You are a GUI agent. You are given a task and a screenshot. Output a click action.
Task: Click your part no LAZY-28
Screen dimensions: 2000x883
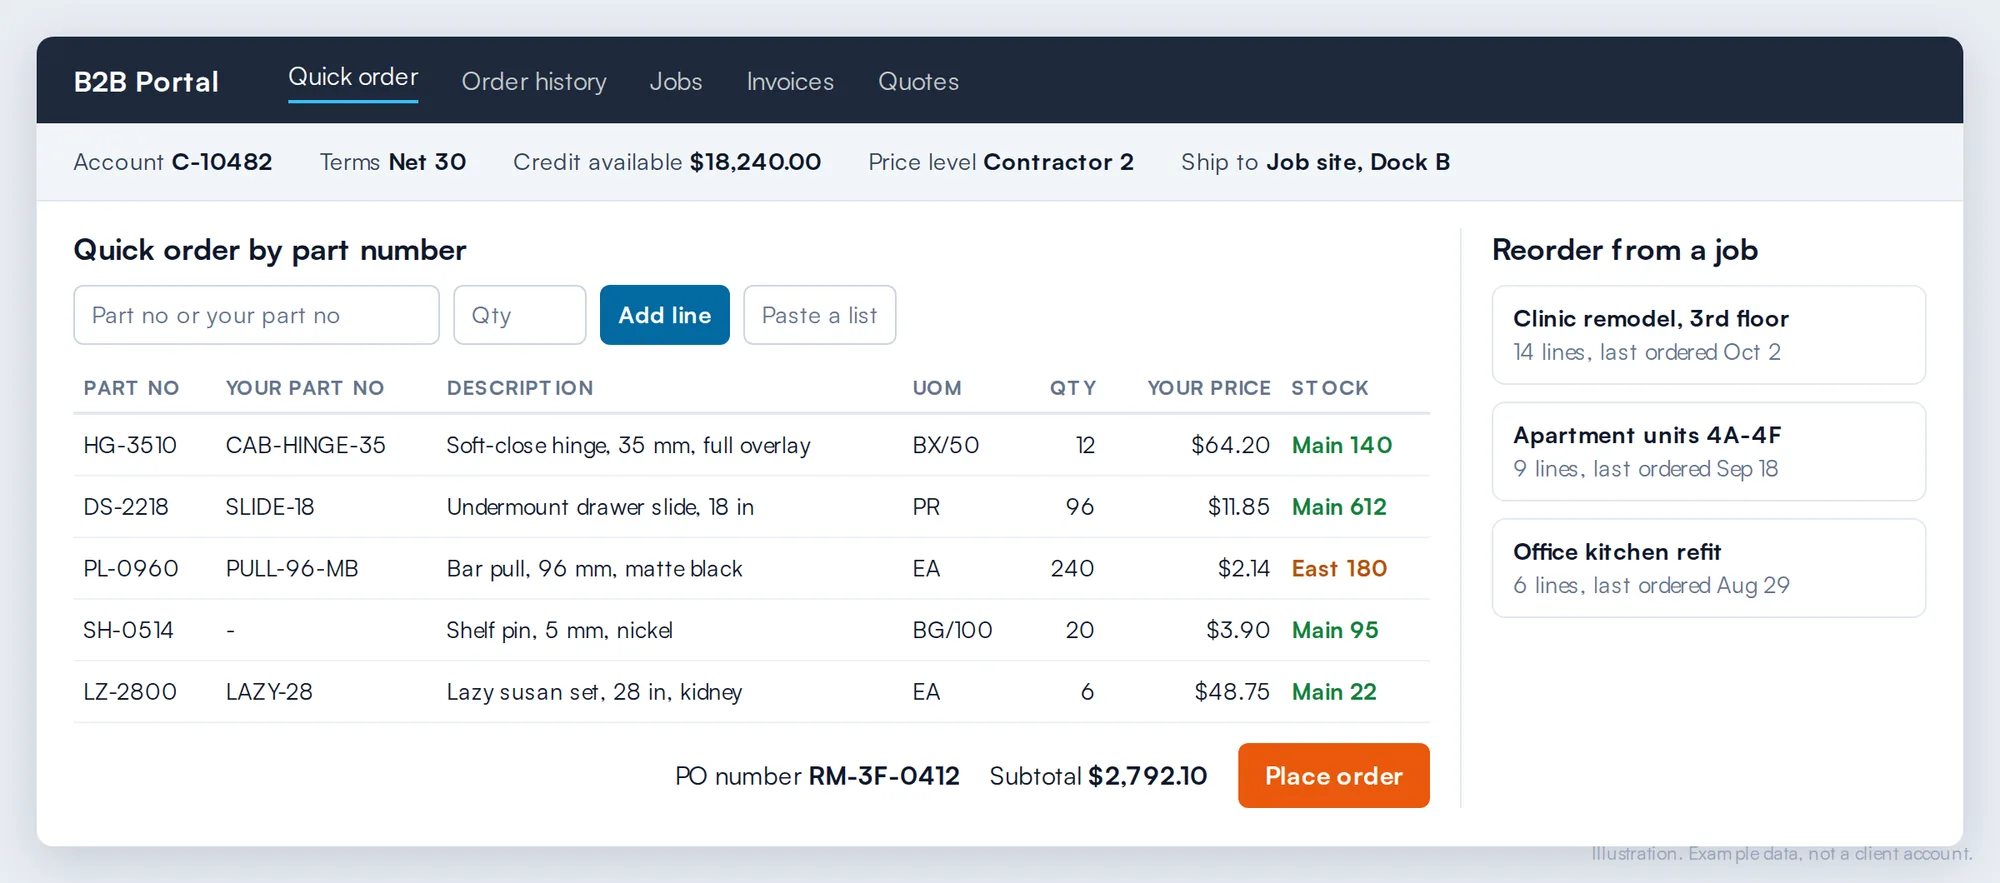269,692
